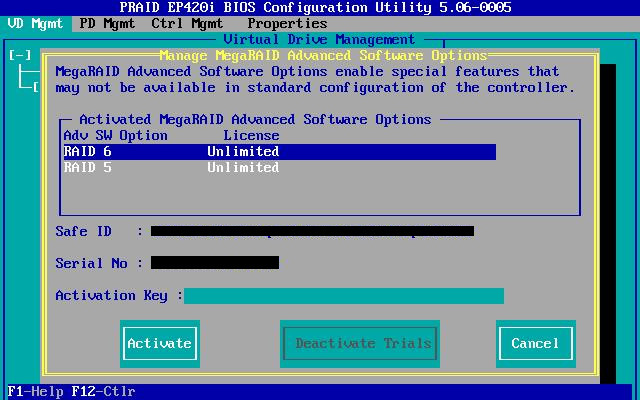The width and height of the screenshot is (640, 400).
Task: Select the RAID 5 option row
Action: coord(280,167)
